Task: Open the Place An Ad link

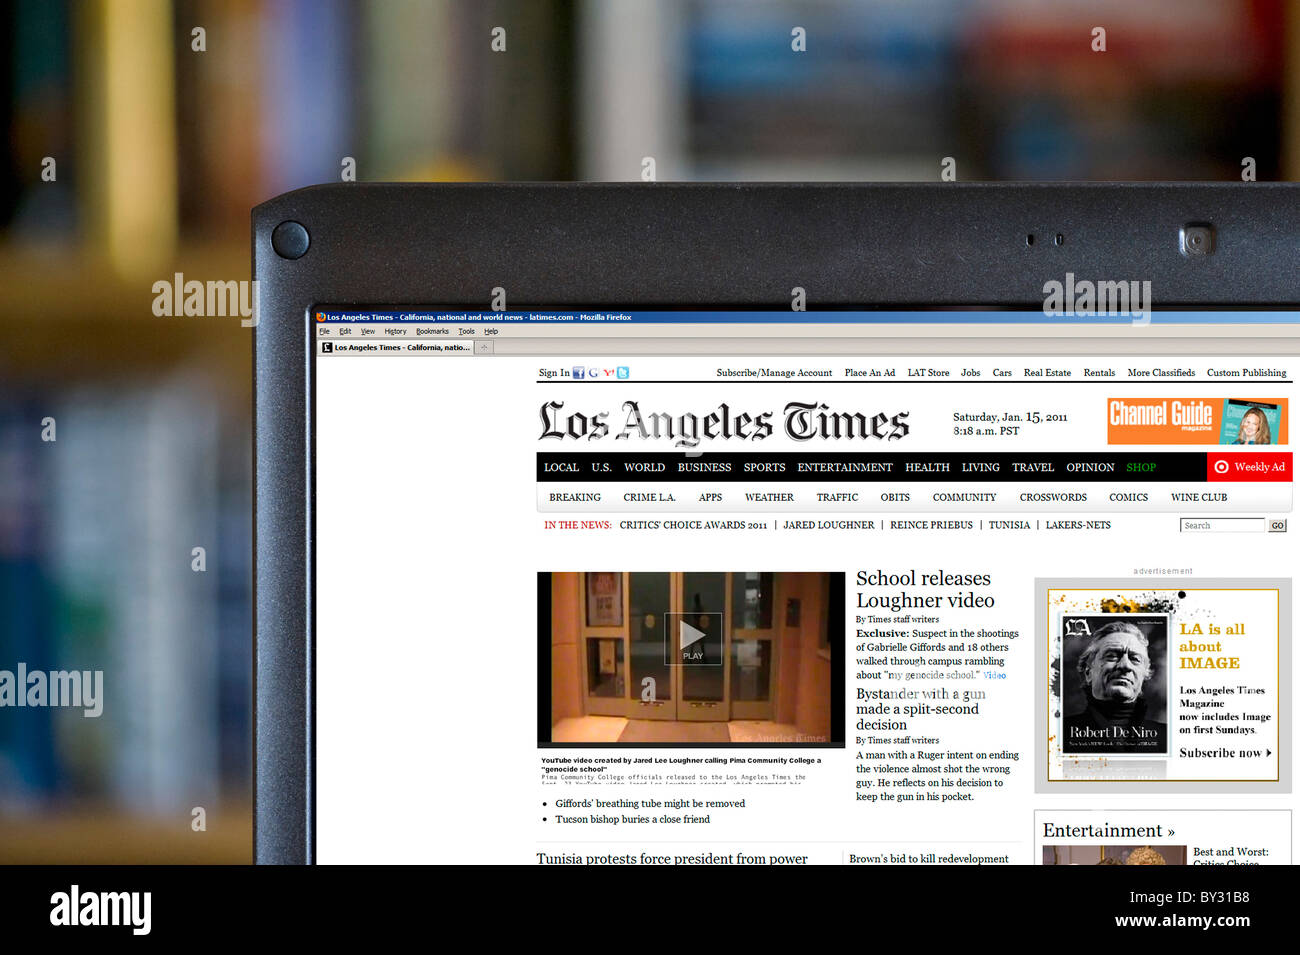Action: [x=870, y=373]
